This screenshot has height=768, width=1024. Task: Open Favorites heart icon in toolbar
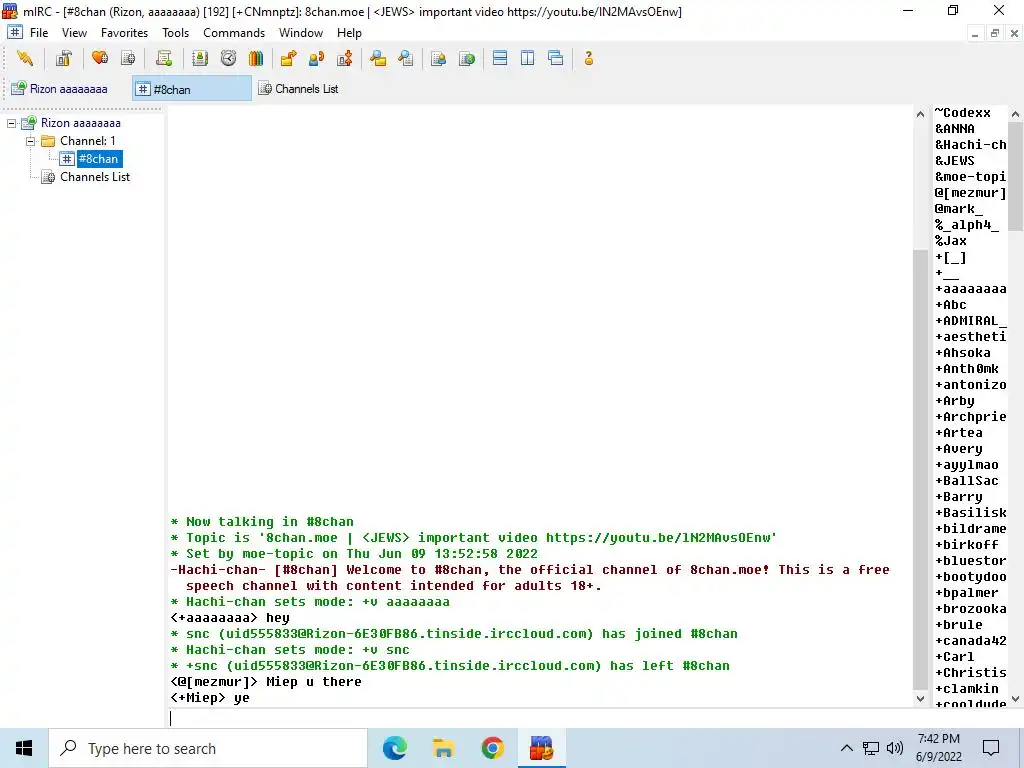point(100,59)
